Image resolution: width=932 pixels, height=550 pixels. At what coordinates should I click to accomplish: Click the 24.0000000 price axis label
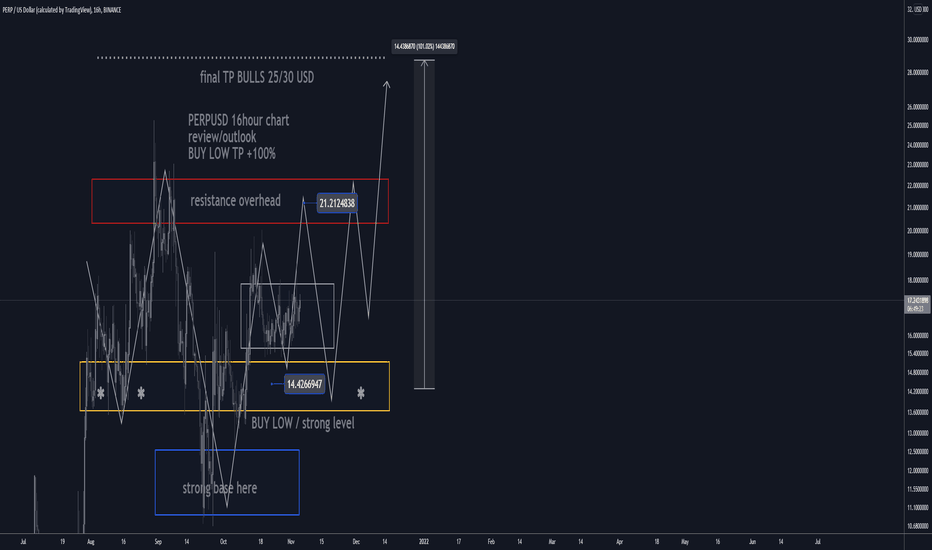(x=918, y=145)
